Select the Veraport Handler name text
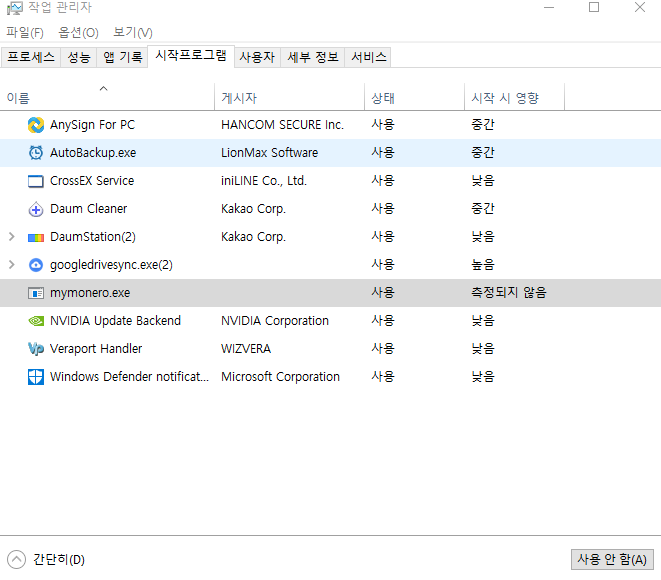 [x=96, y=349]
